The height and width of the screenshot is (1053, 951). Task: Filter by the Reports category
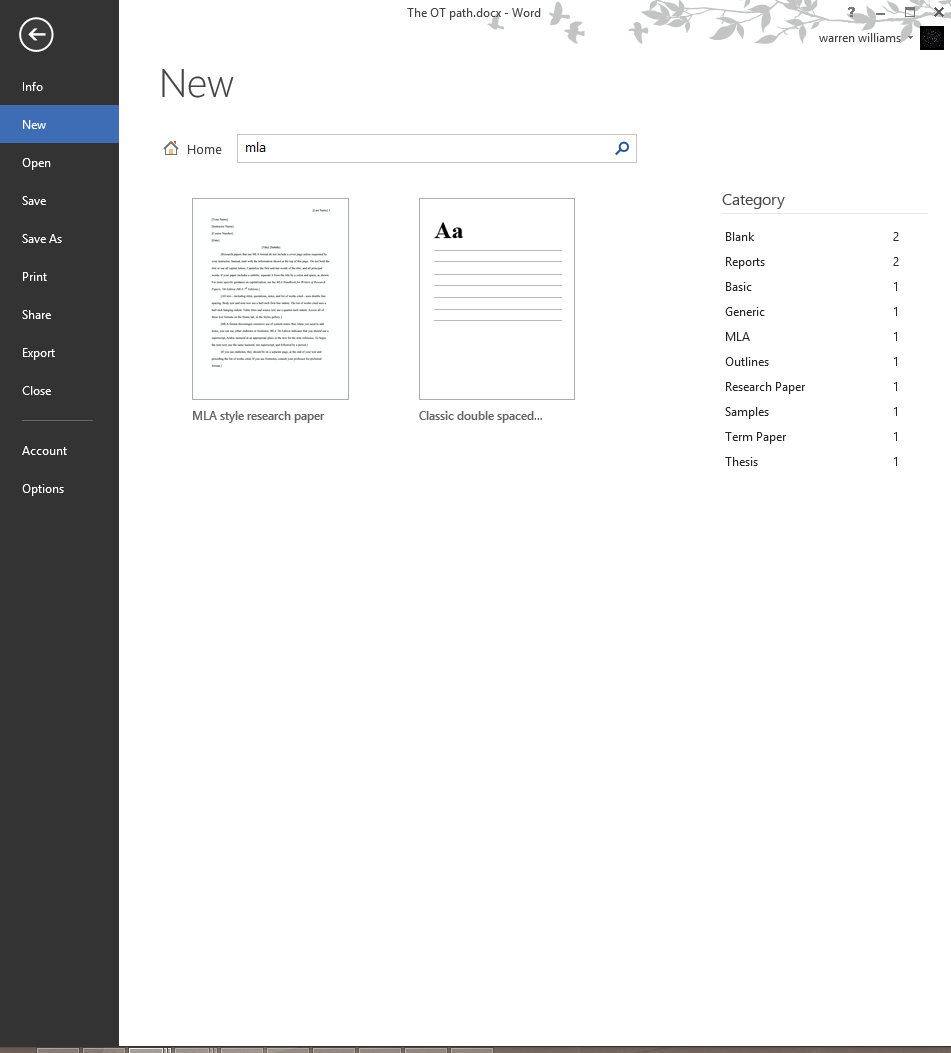745,262
